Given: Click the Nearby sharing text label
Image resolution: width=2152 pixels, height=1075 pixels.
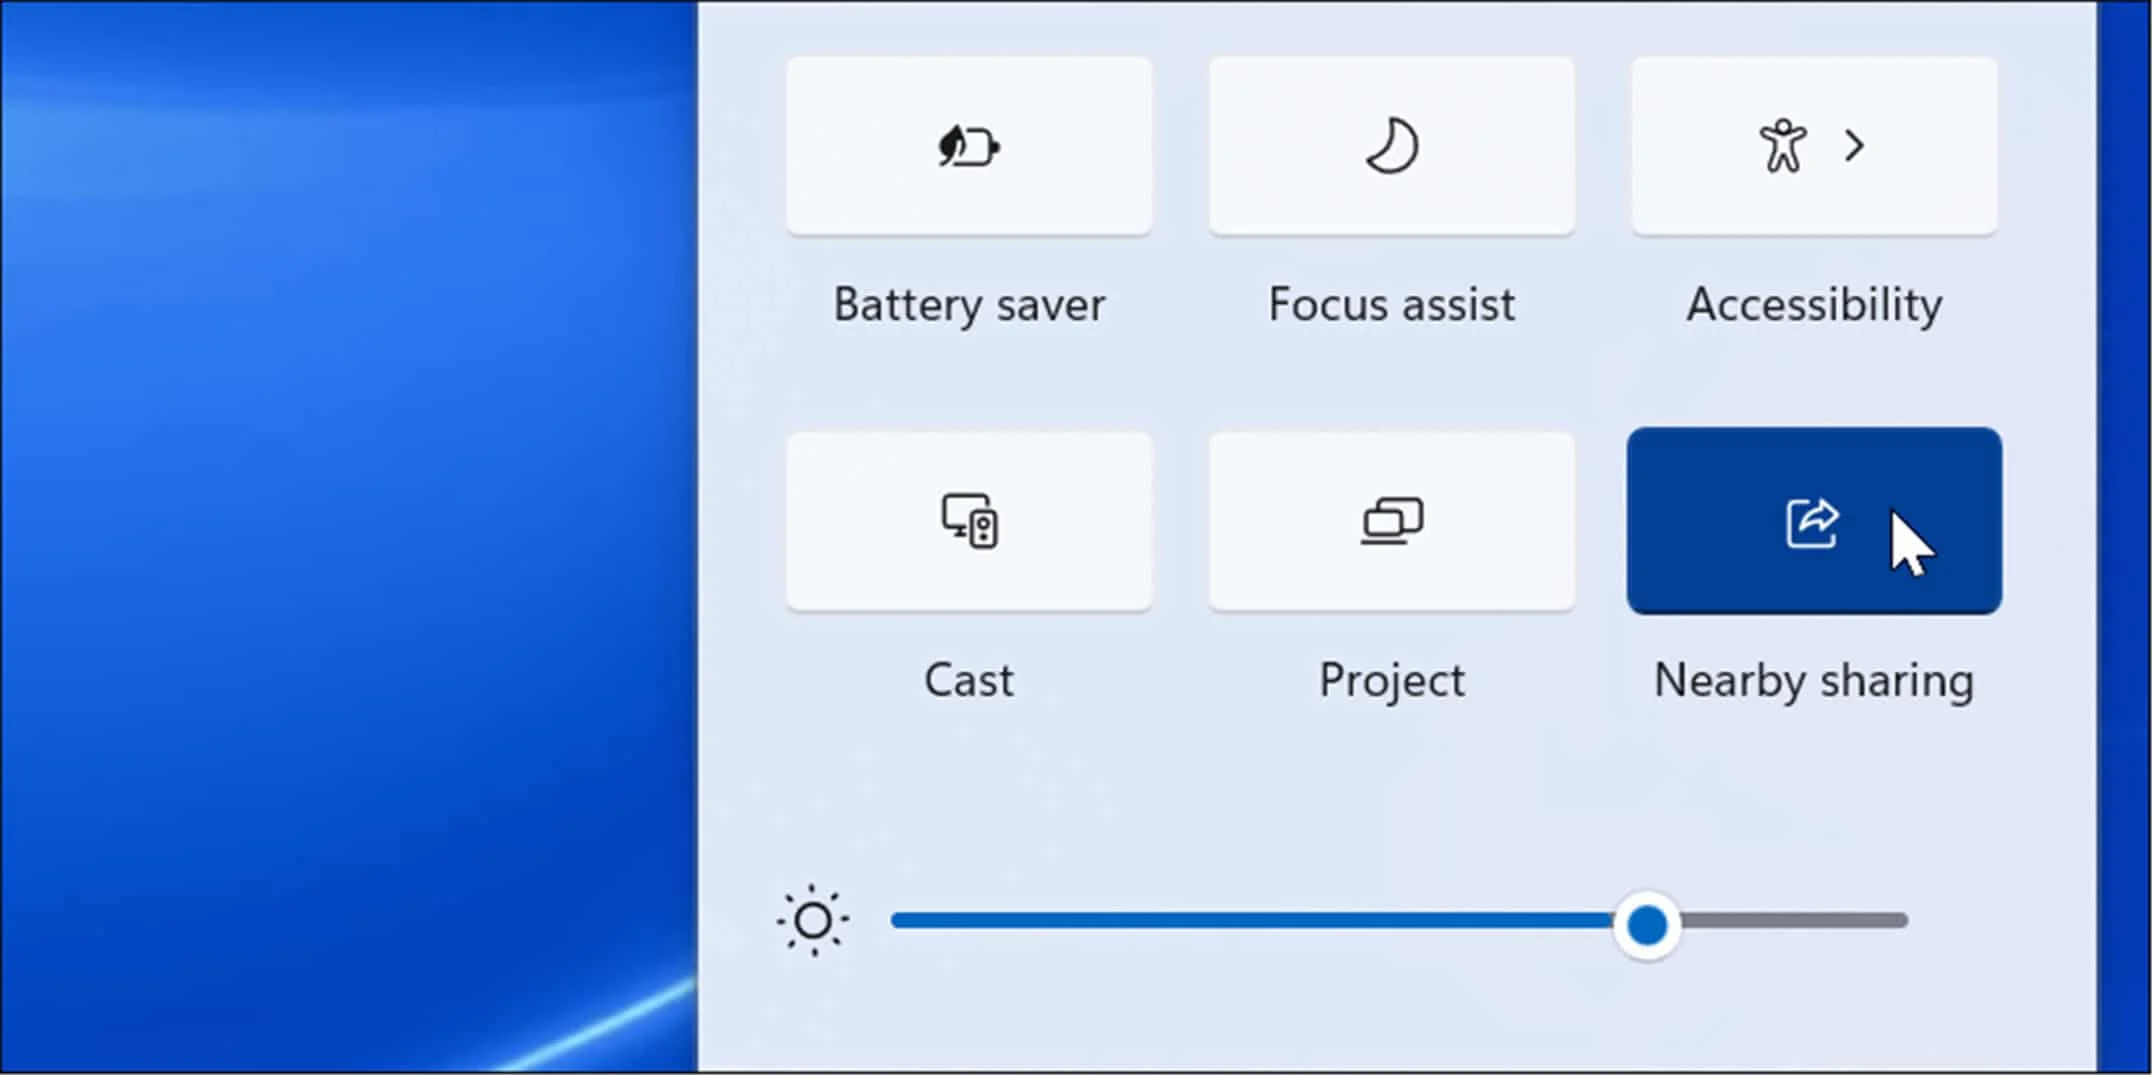Looking at the screenshot, I should pyautogui.click(x=1814, y=682).
